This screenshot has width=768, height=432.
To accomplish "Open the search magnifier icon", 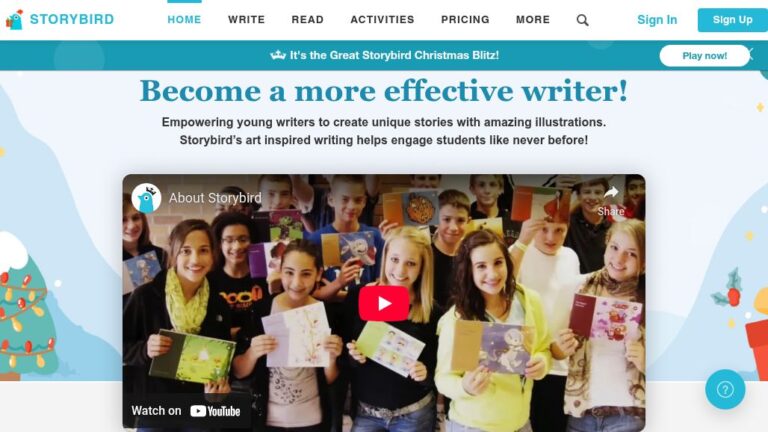I will [x=582, y=20].
